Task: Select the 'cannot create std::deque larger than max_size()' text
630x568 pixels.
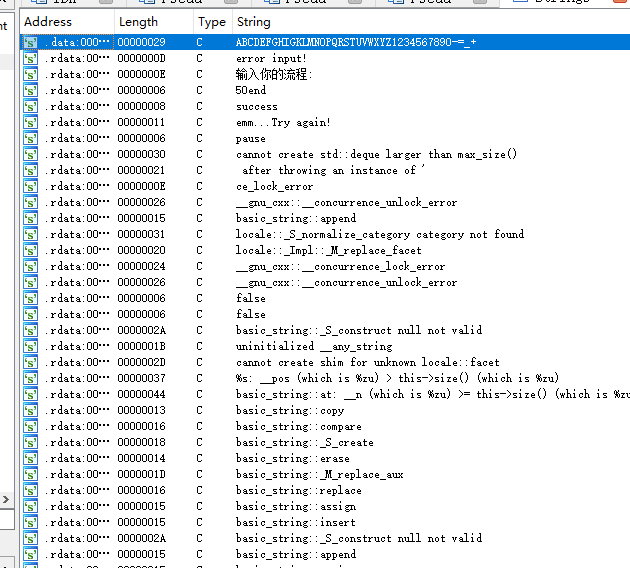Action: coord(376,155)
